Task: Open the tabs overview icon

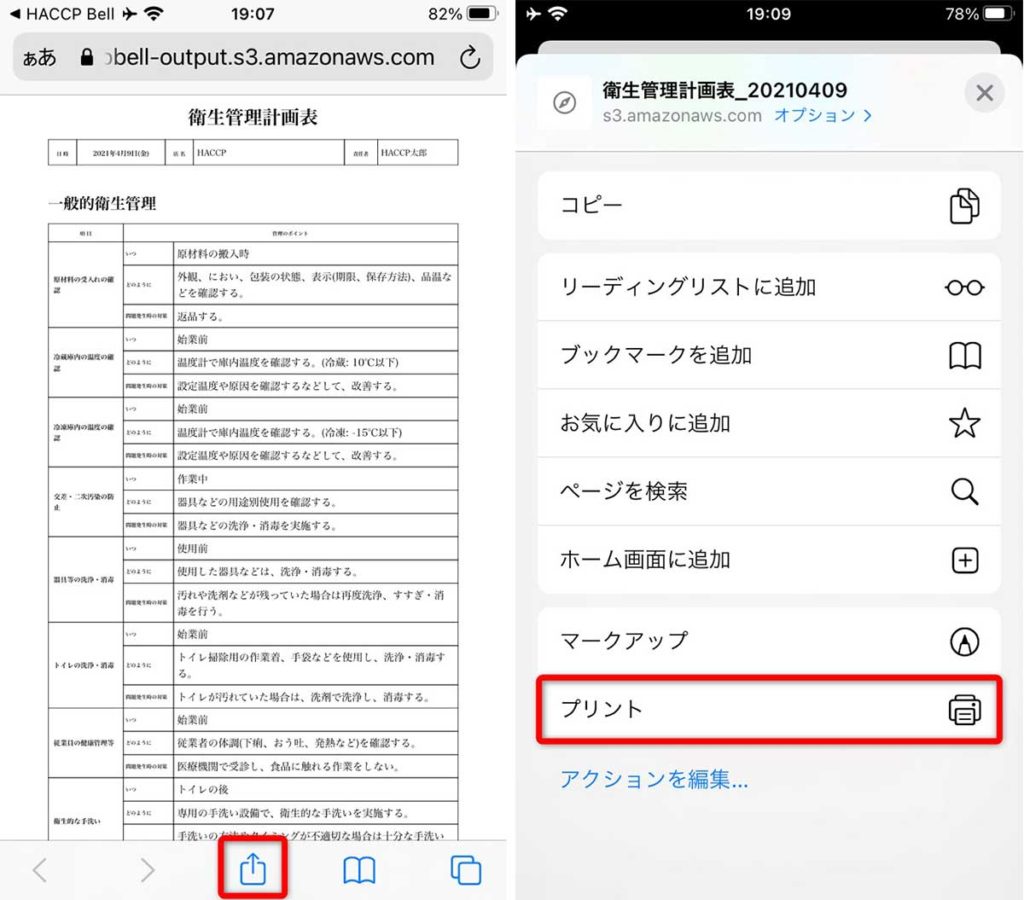Action: pyautogui.click(x=465, y=870)
